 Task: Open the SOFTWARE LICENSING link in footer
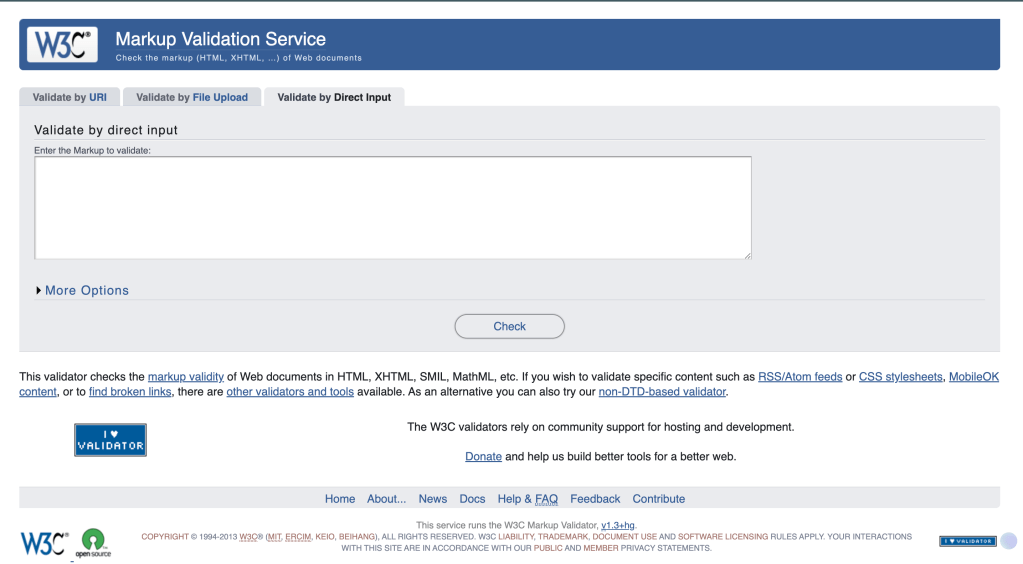[723, 537]
